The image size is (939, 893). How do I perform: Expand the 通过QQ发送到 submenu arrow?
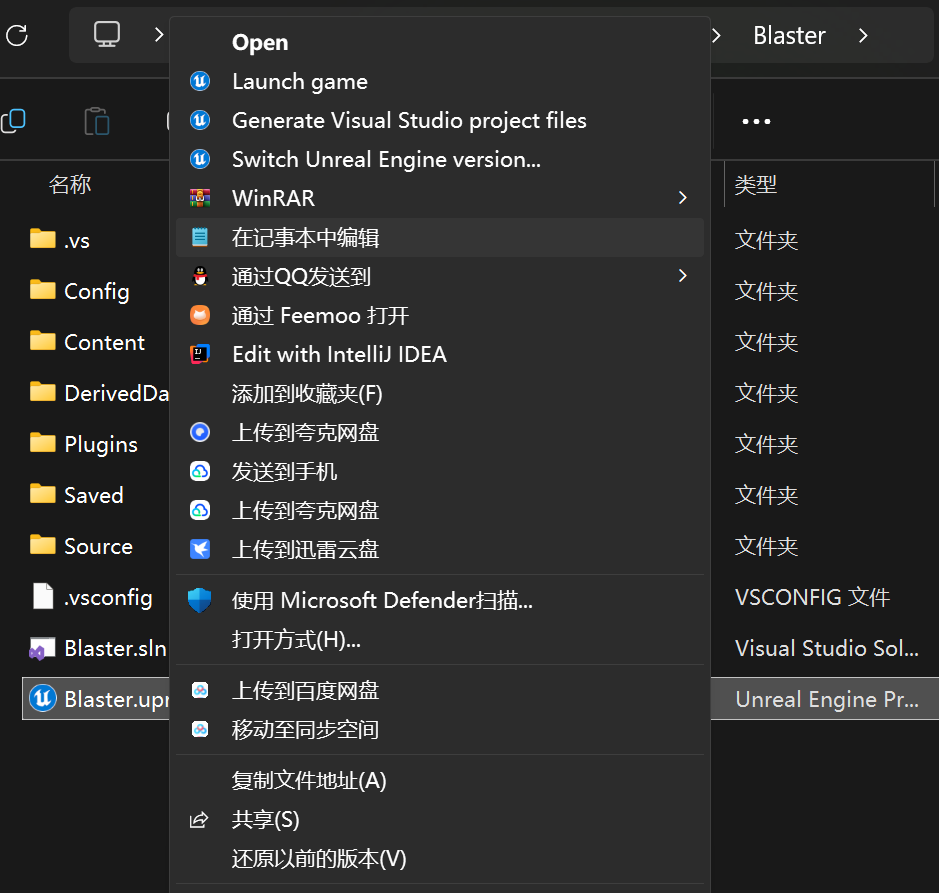coord(683,276)
